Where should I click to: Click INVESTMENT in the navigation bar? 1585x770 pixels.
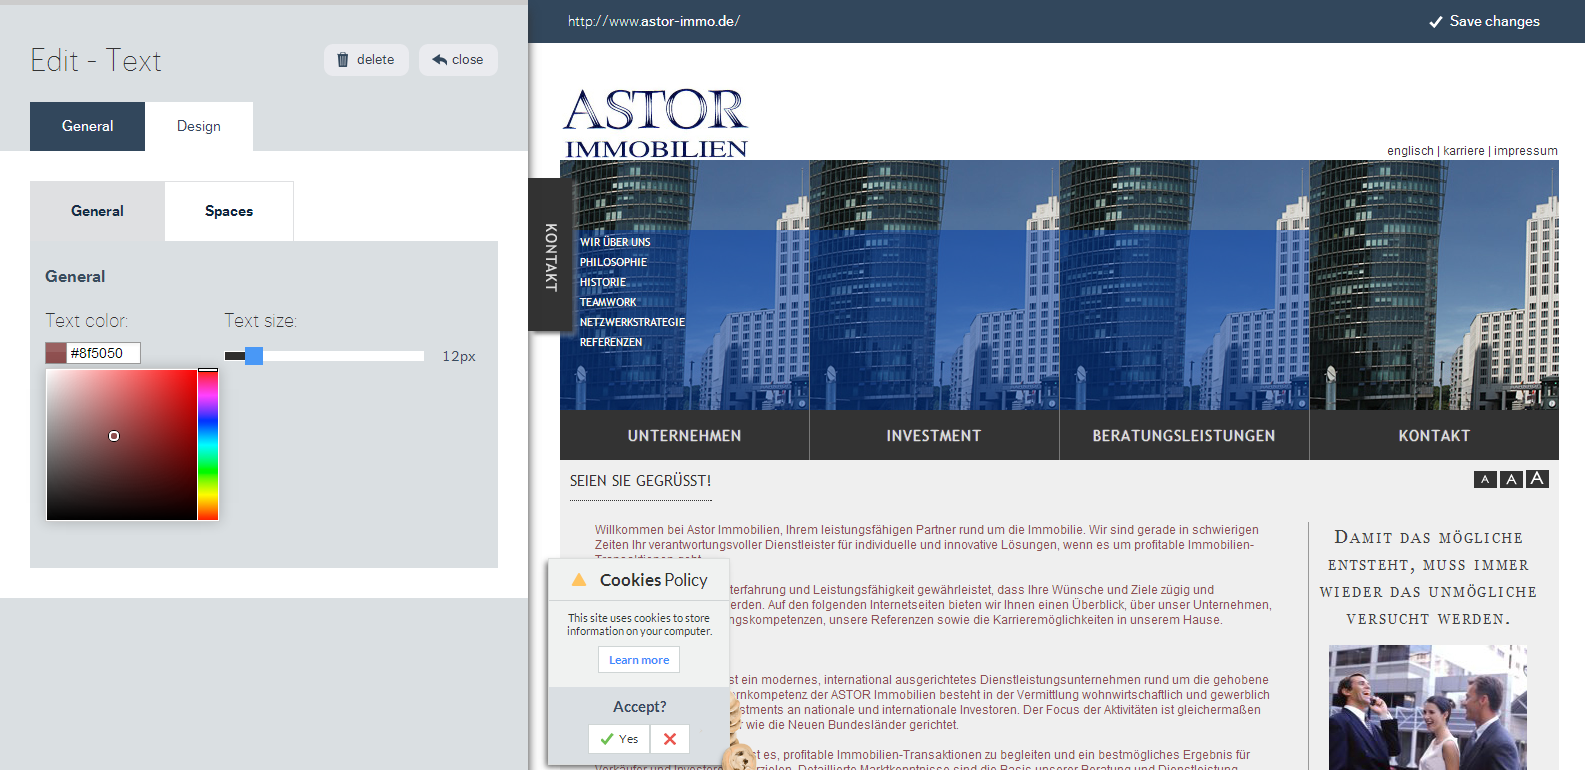point(934,436)
